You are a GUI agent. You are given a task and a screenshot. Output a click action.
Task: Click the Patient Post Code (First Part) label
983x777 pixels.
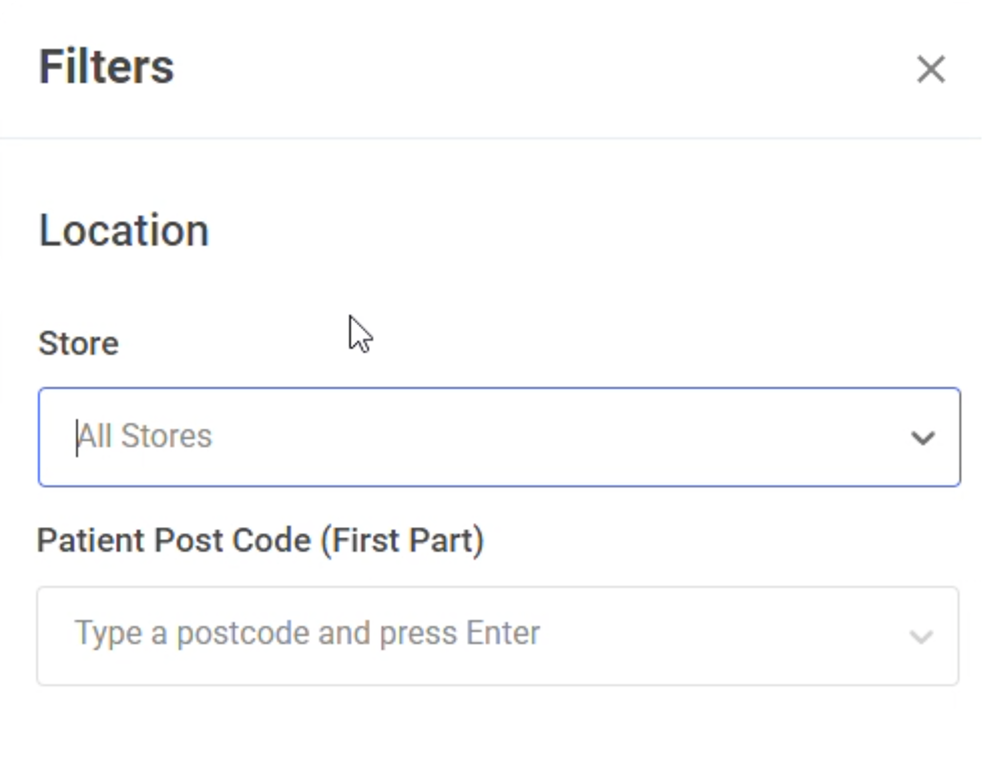point(261,541)
